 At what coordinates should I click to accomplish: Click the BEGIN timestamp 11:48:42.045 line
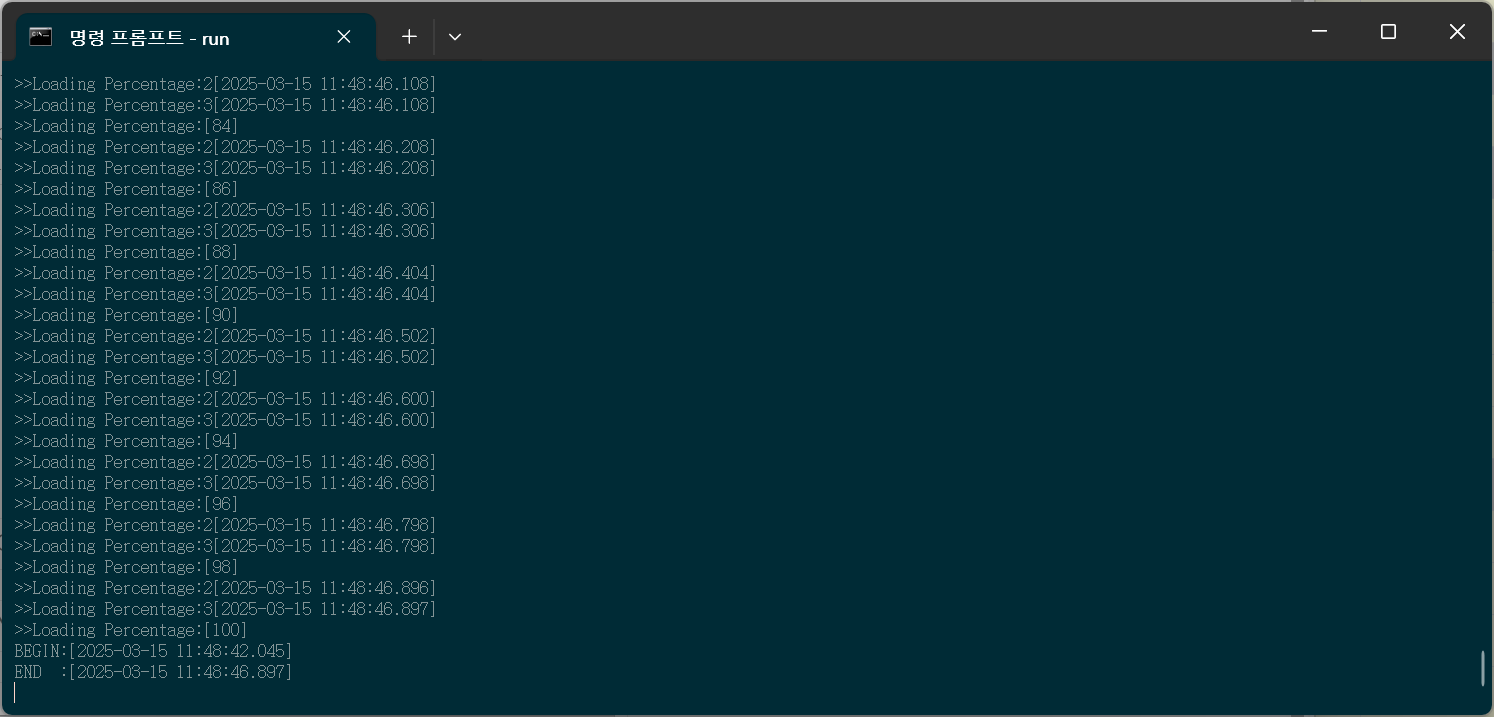tap(153, 651)
